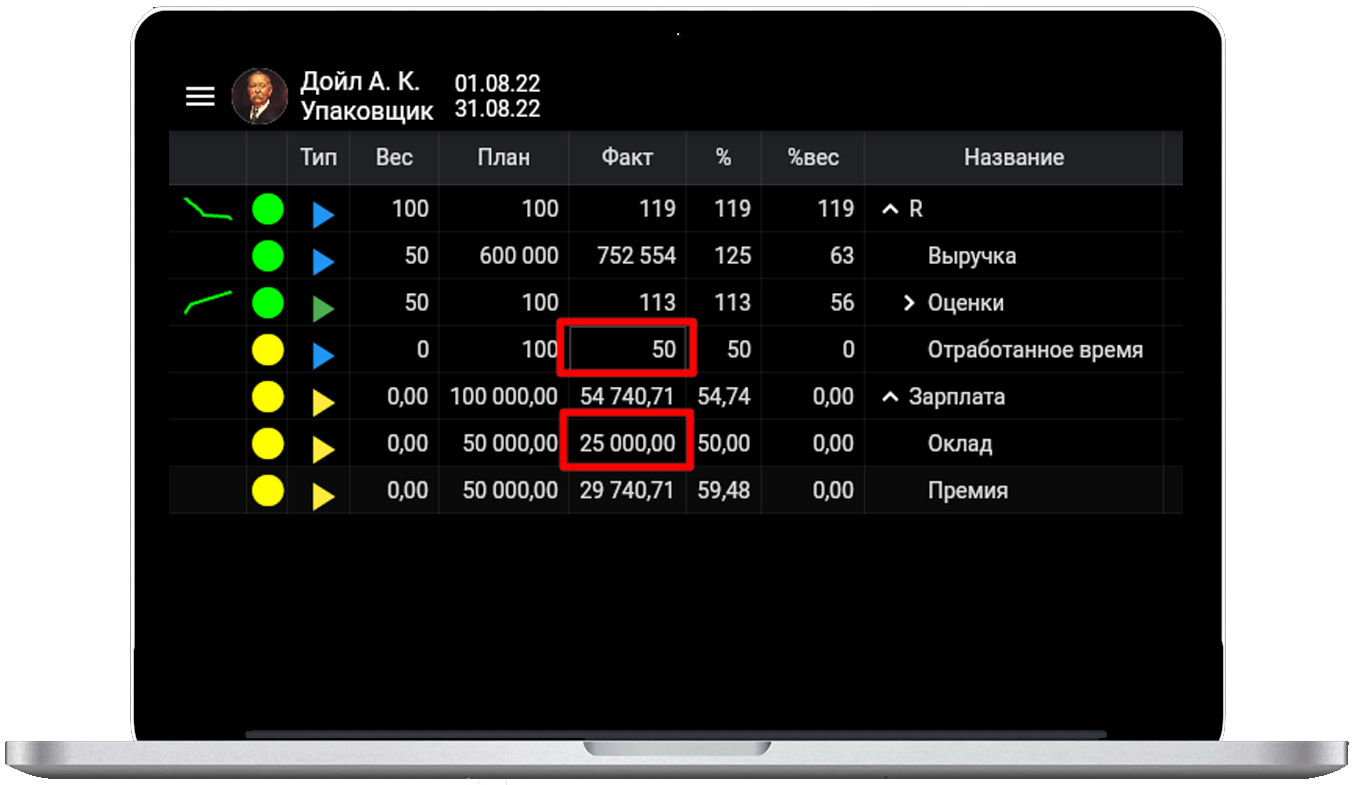
Task: Click the green trend sparkline in Оценки row
Action: 208,302
